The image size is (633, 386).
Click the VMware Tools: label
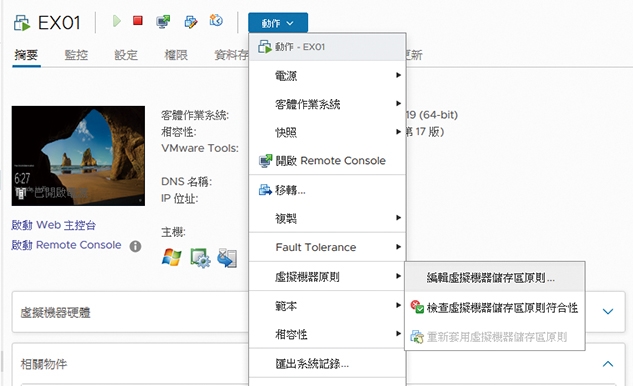200,148
